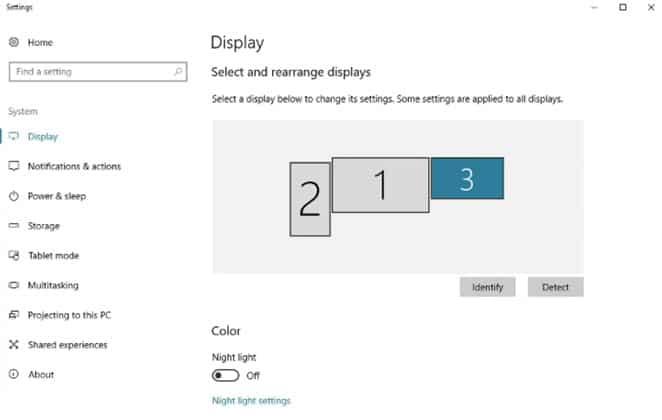Click the Storage drive icon
This screenshot has height=420, width=662.
(14, 226)
